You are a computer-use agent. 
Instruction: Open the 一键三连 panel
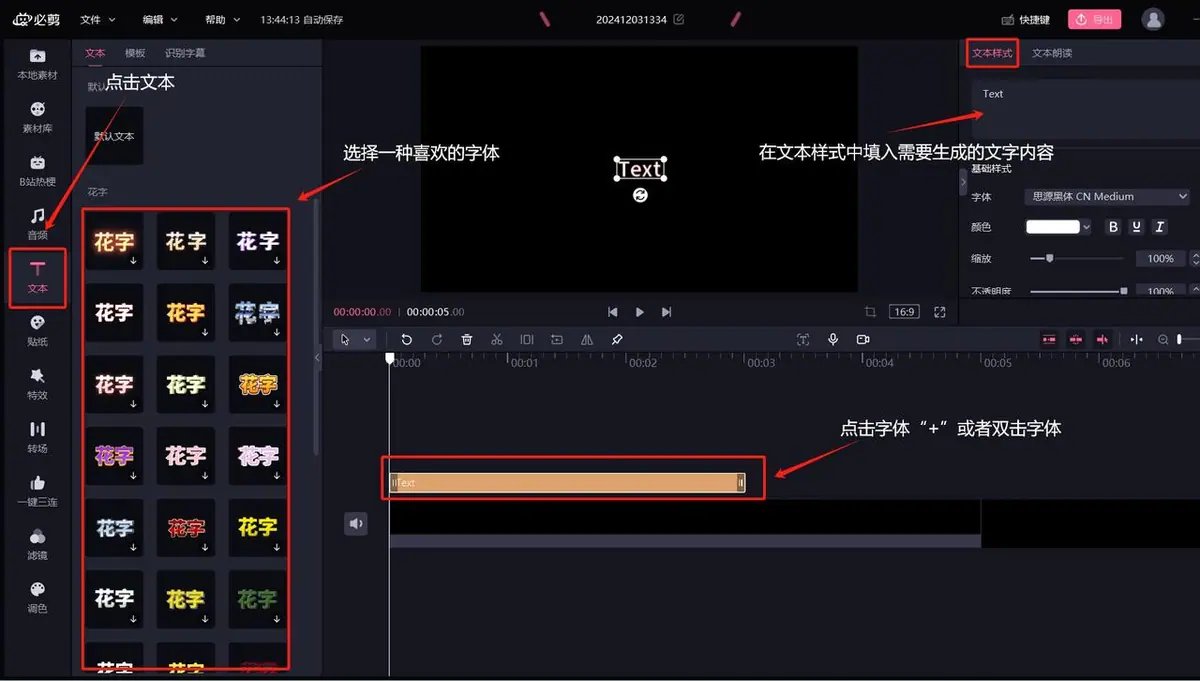pyautogui.click(x=37, y=490)
